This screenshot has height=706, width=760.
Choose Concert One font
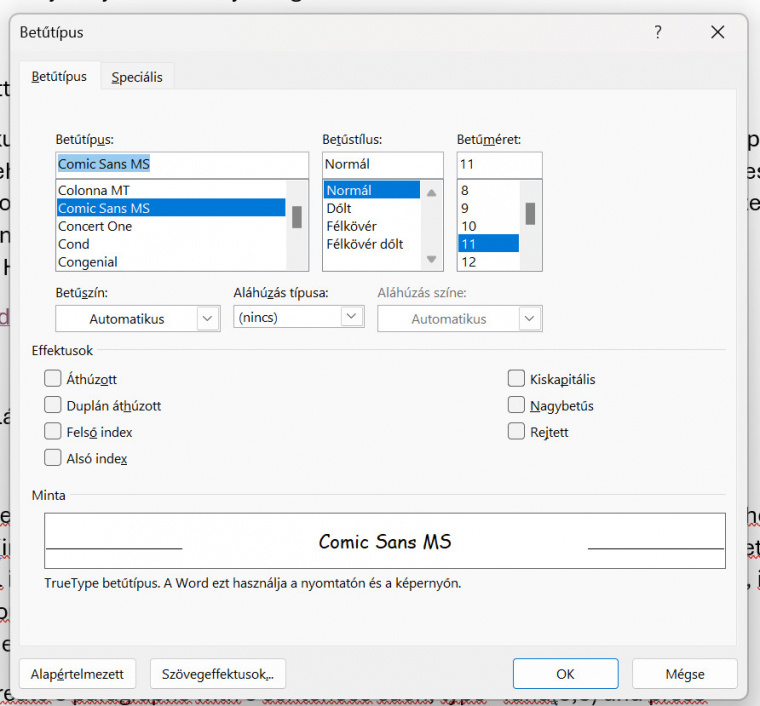pos(171,226)
